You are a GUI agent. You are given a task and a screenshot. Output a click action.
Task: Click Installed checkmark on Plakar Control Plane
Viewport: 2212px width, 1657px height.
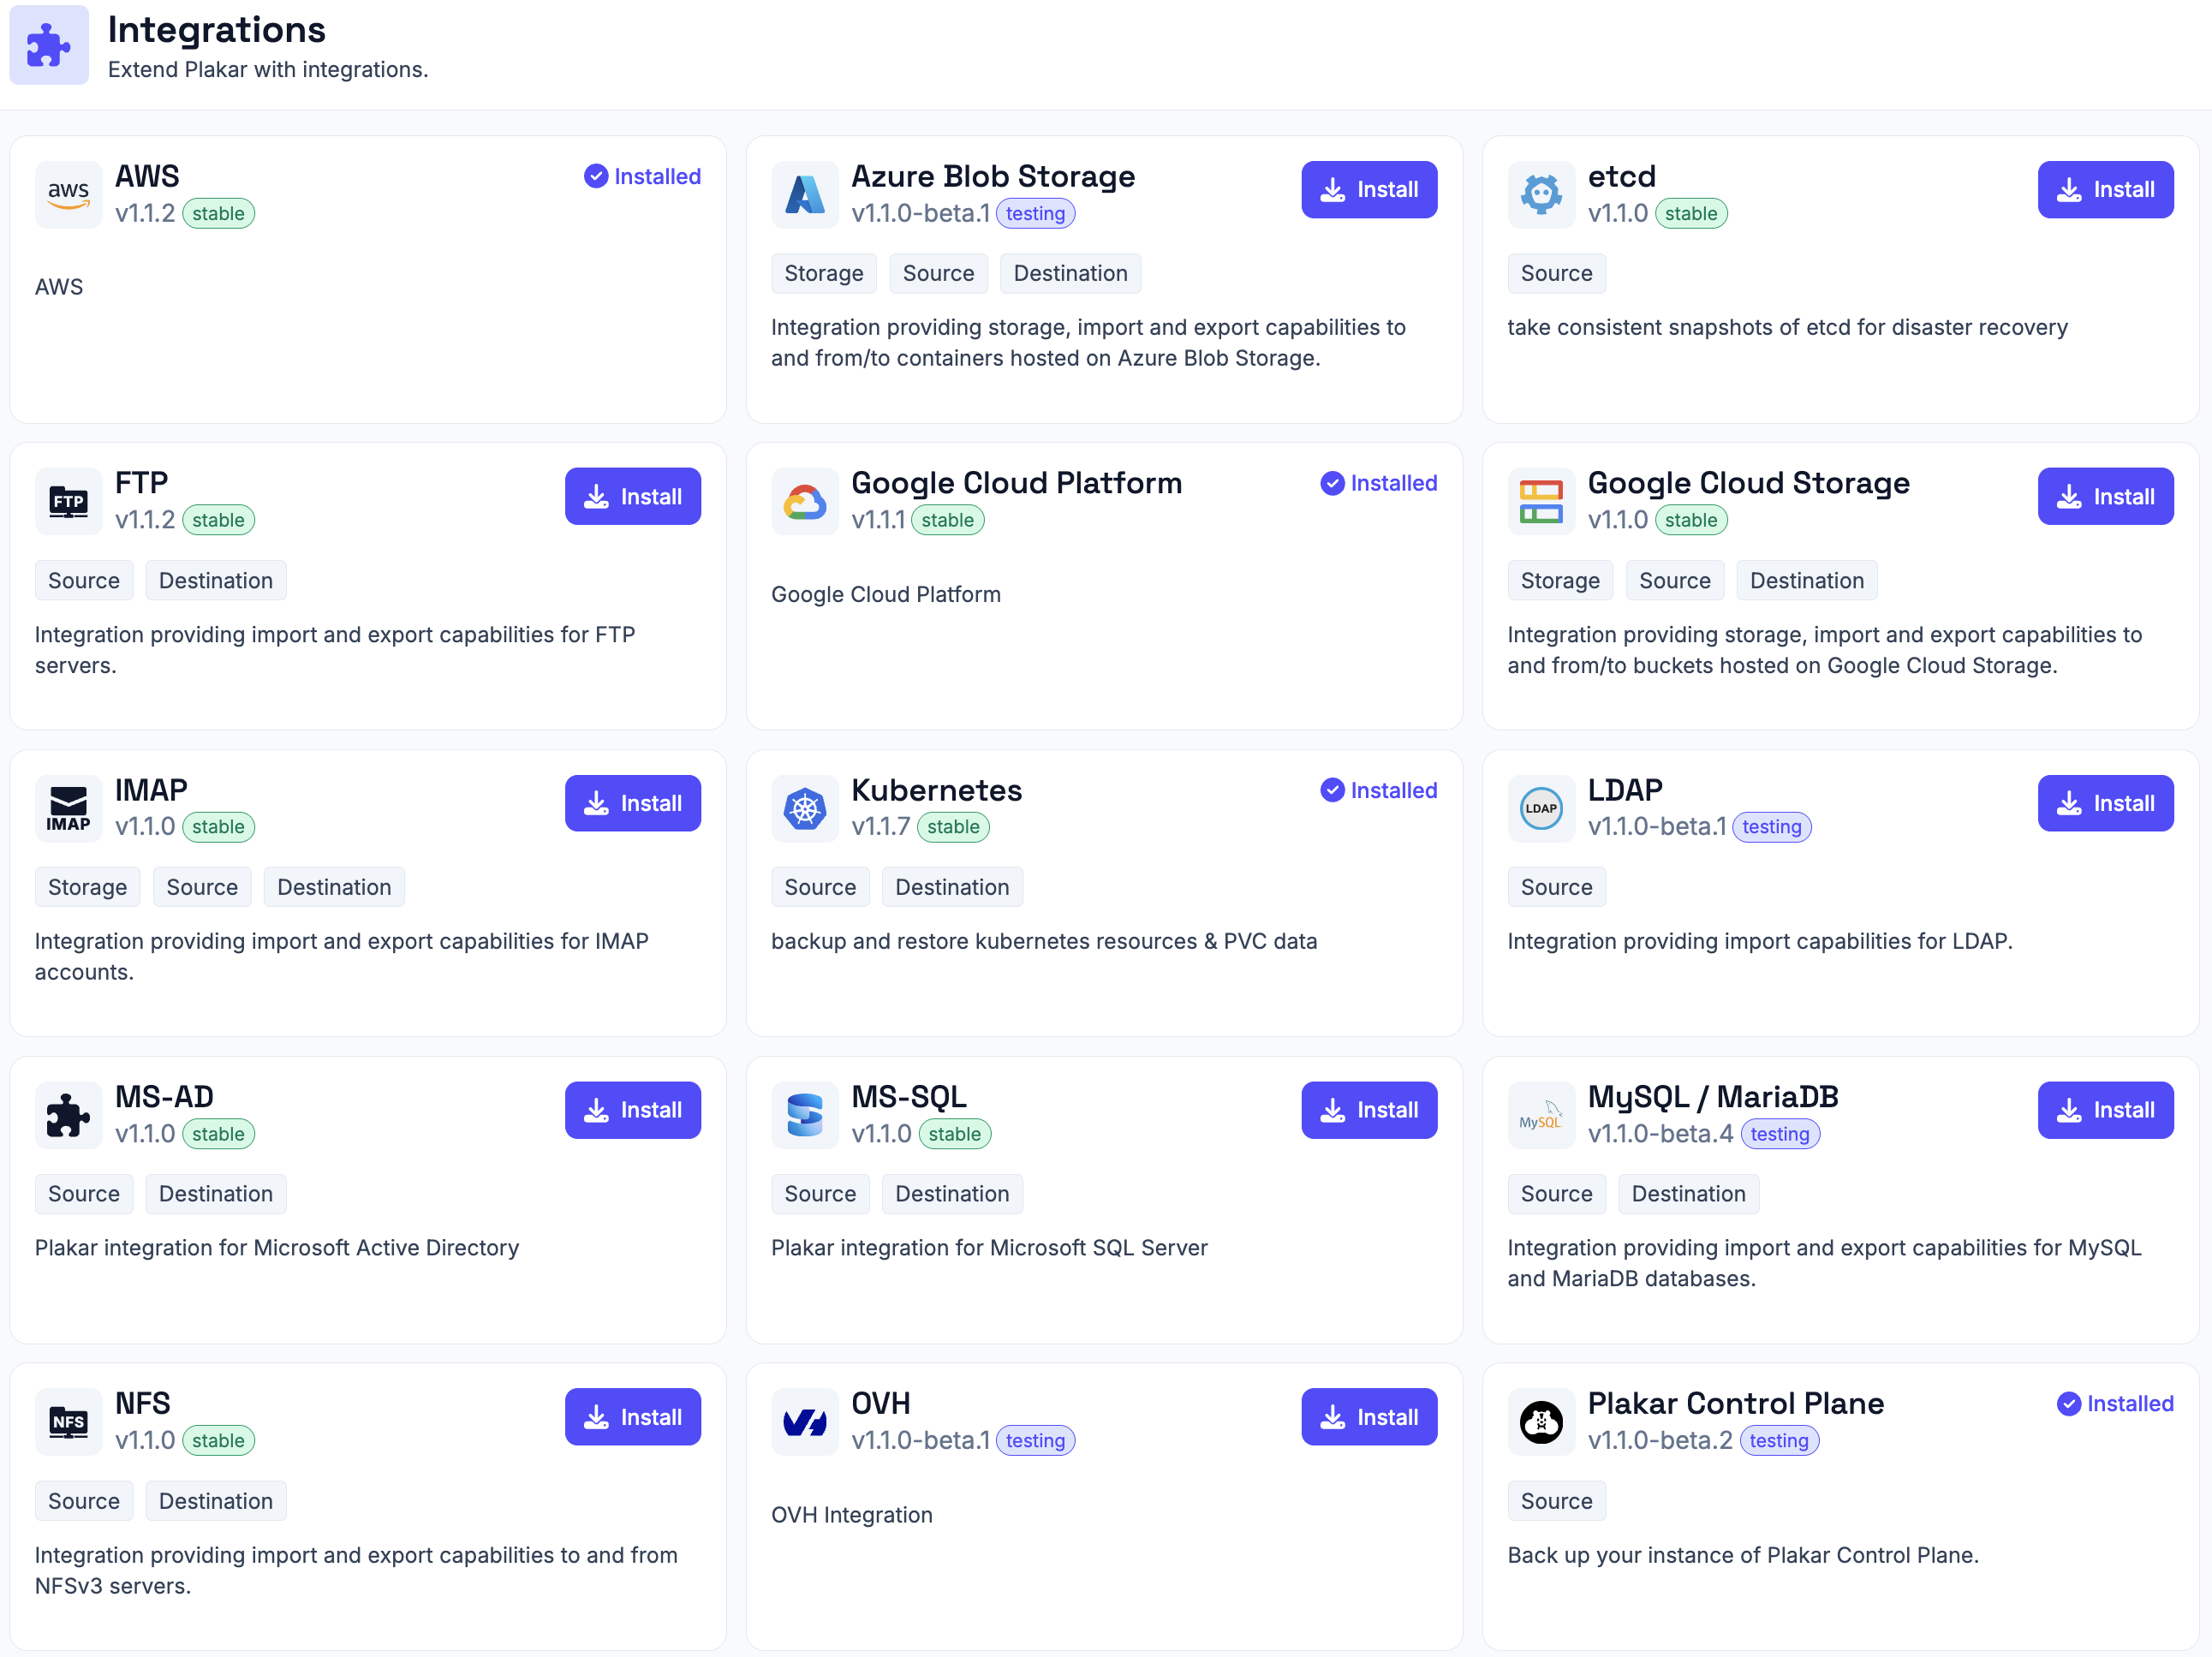tap(2068, 1403)
